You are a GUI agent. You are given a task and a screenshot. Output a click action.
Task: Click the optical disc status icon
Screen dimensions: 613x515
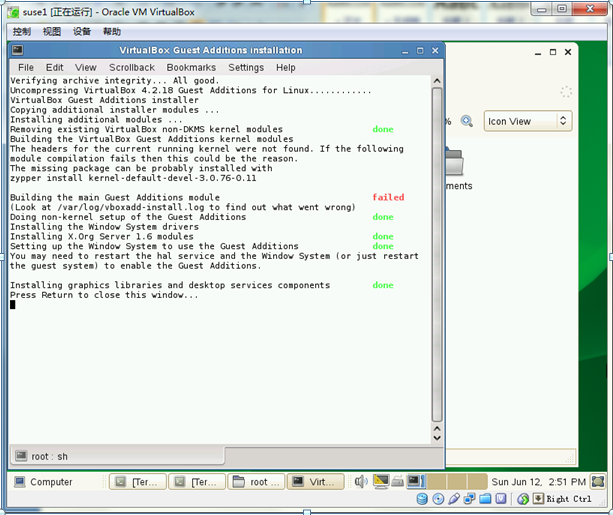[x=438, y=499]
